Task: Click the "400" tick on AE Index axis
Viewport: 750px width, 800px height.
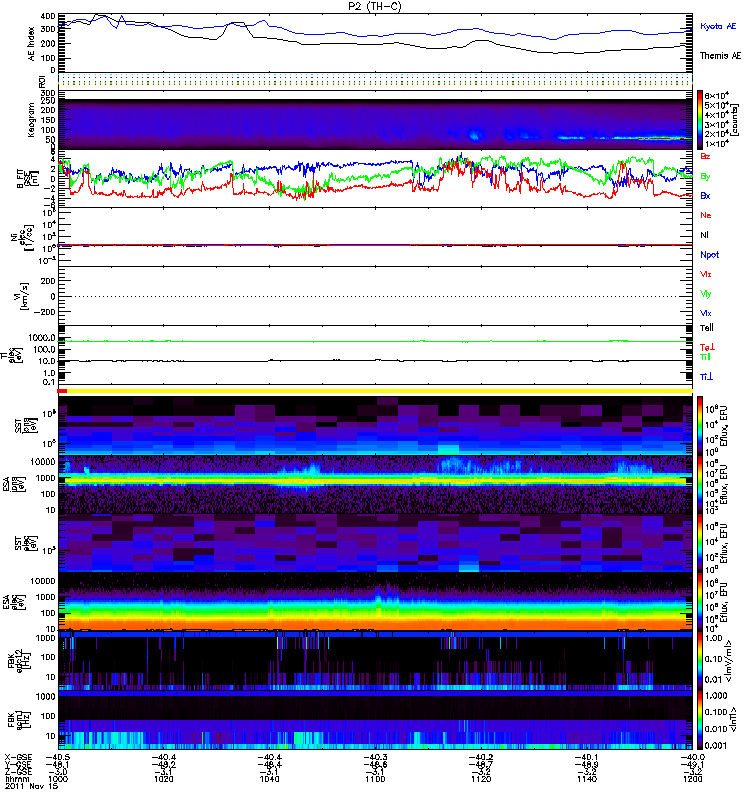Action: [x=48, y=16]
